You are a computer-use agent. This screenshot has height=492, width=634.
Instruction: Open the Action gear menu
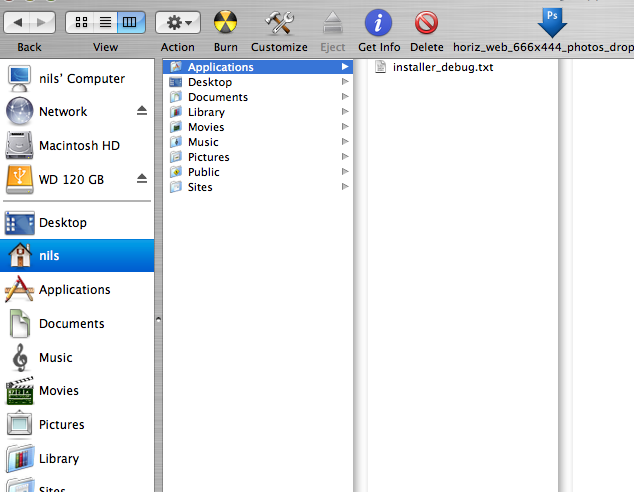178,22
